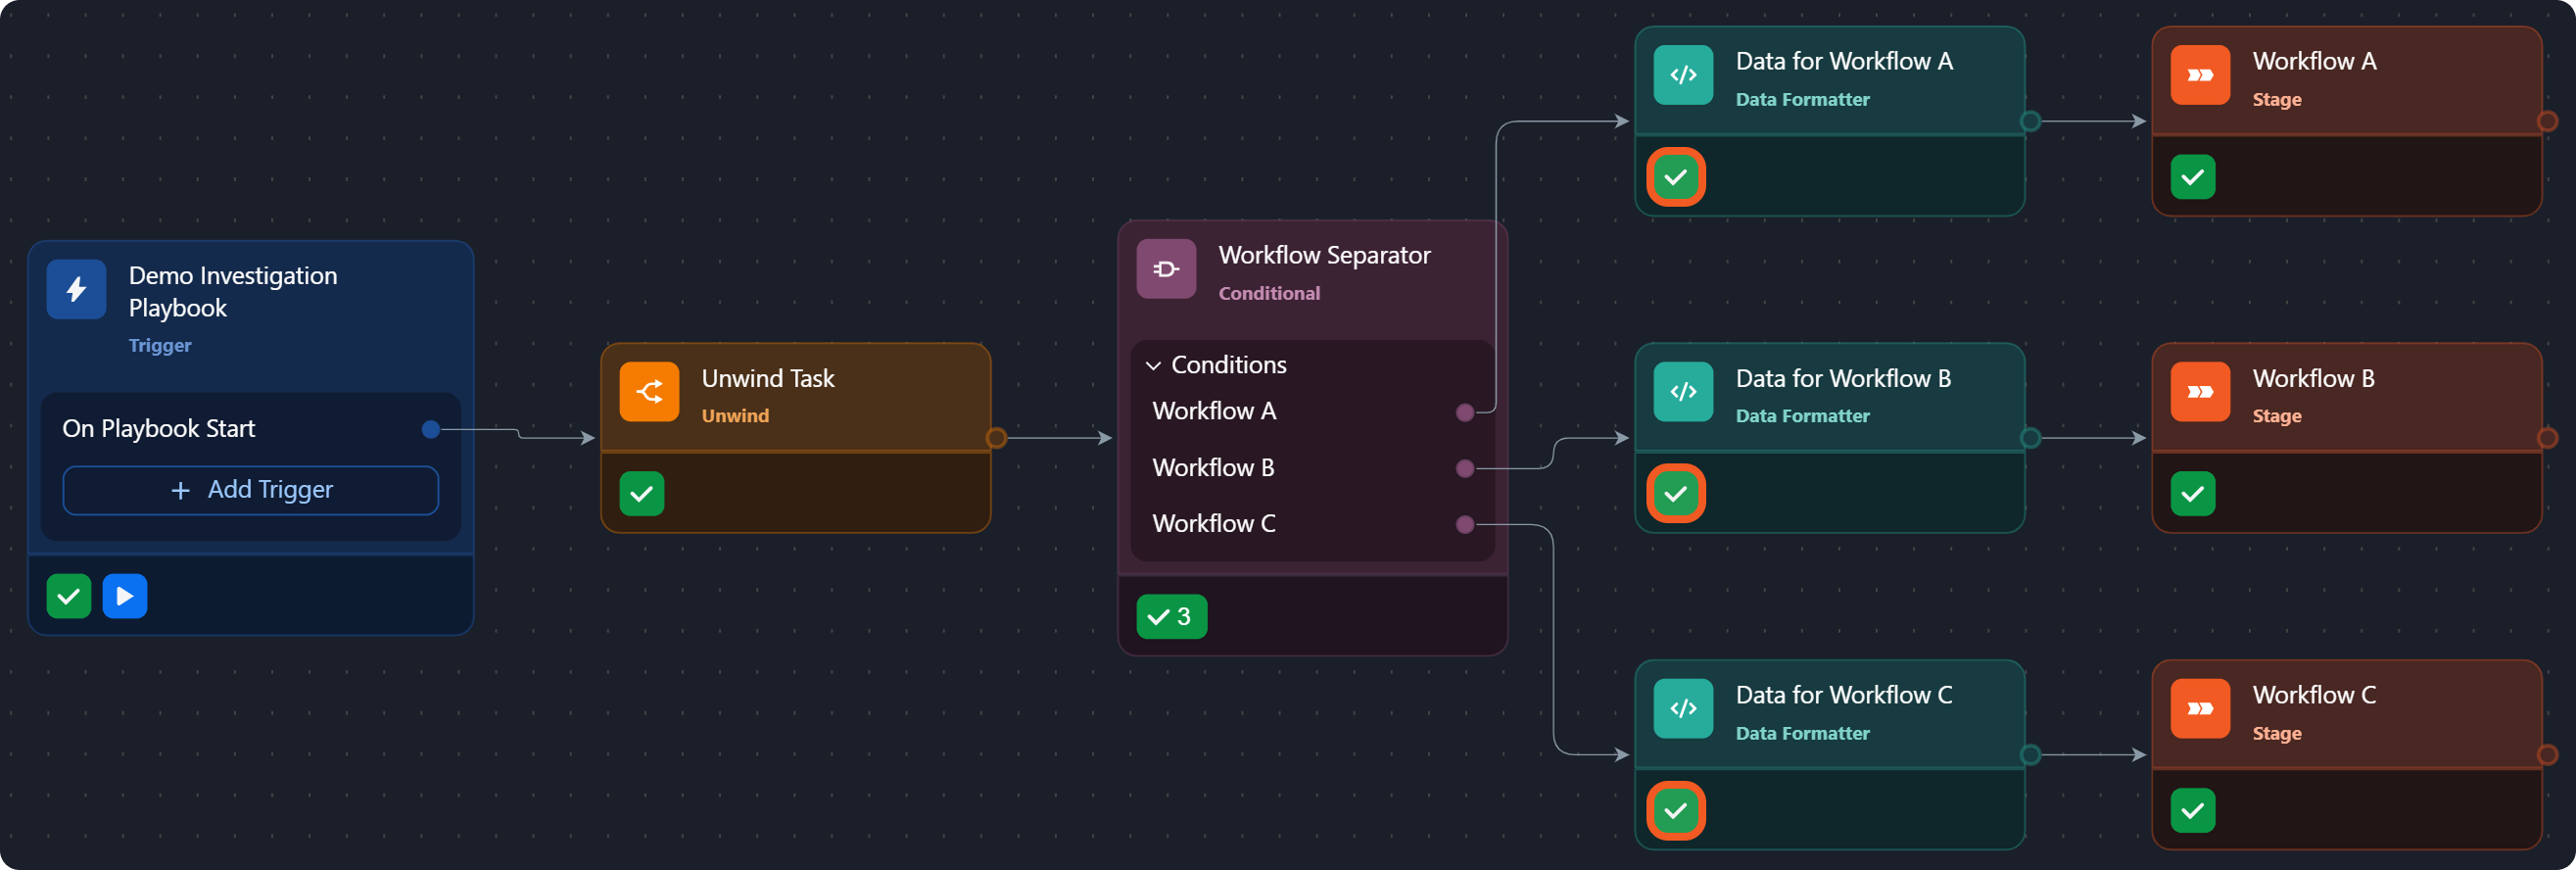Screen dimensions: 2576x870
Task: Click the lightning bolt Trigger icon
Action: click(x=76, y=290)
